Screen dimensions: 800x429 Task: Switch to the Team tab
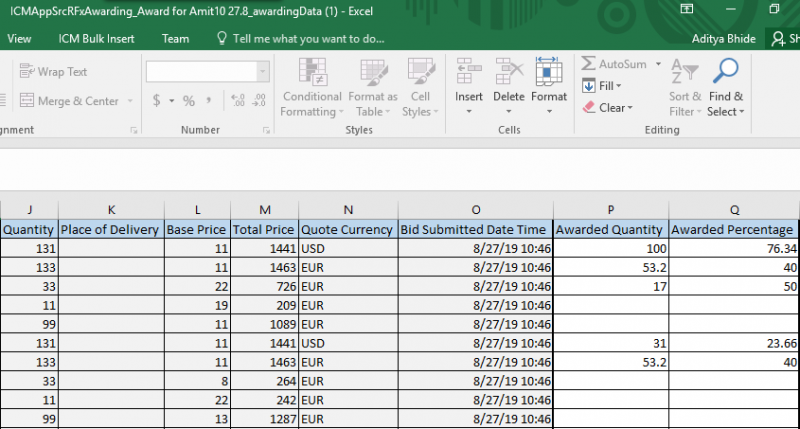point(175,39)
